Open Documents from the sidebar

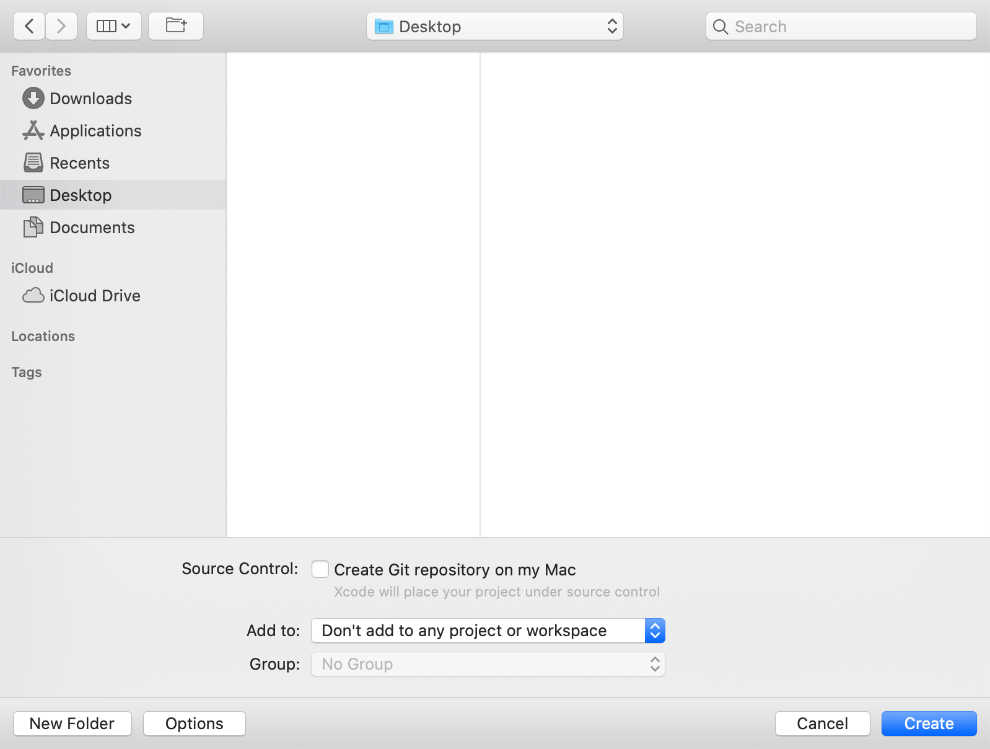91,228
